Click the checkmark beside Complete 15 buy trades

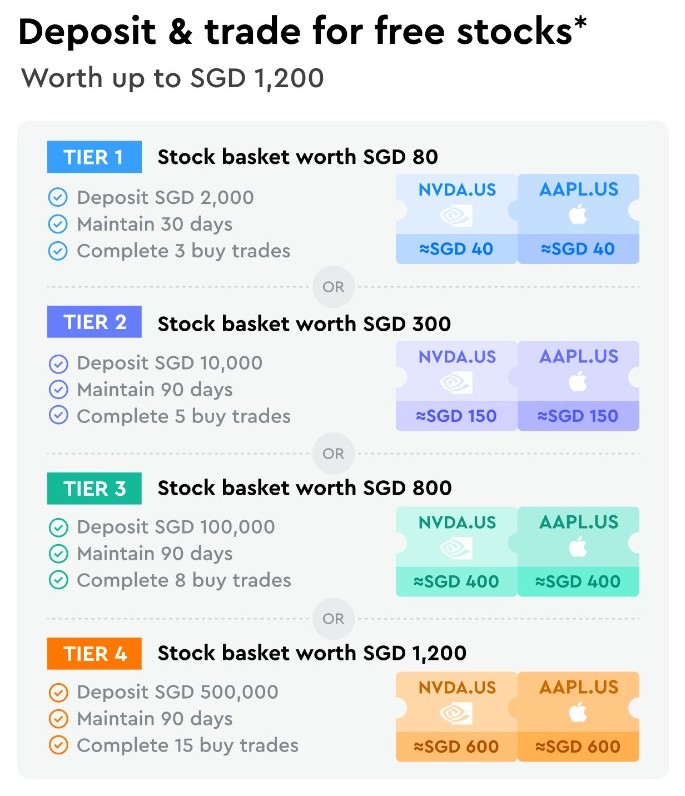coord(58,745)
